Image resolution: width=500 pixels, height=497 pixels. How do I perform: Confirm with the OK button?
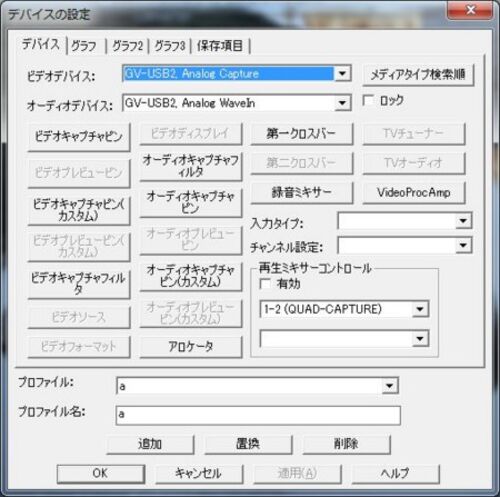(x=101, y=473)
